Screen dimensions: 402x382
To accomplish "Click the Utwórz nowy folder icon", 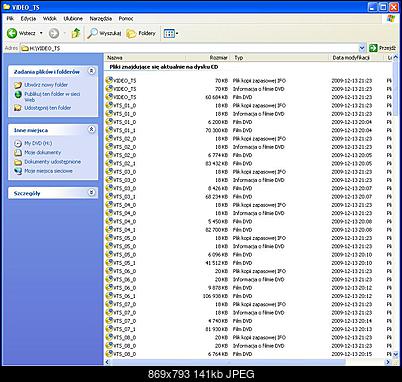I will (18, 85).
